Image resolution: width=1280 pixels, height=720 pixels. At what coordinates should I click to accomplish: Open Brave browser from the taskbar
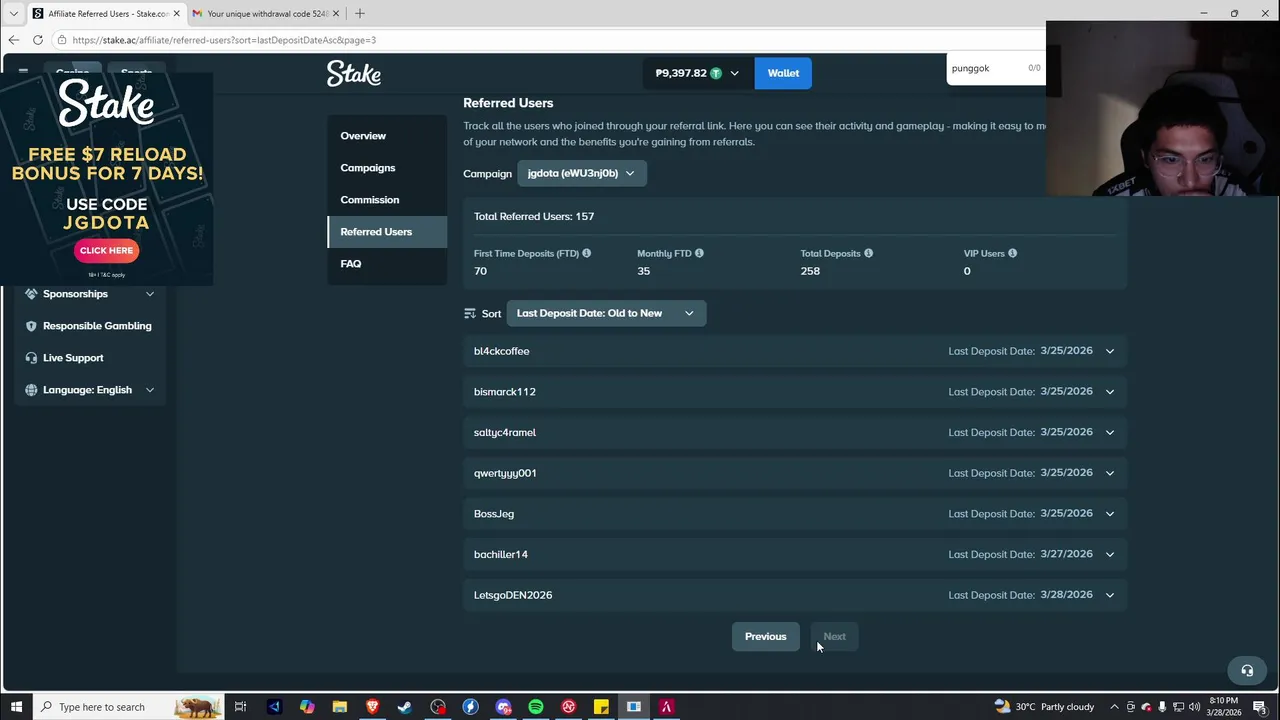click(372, 707)
